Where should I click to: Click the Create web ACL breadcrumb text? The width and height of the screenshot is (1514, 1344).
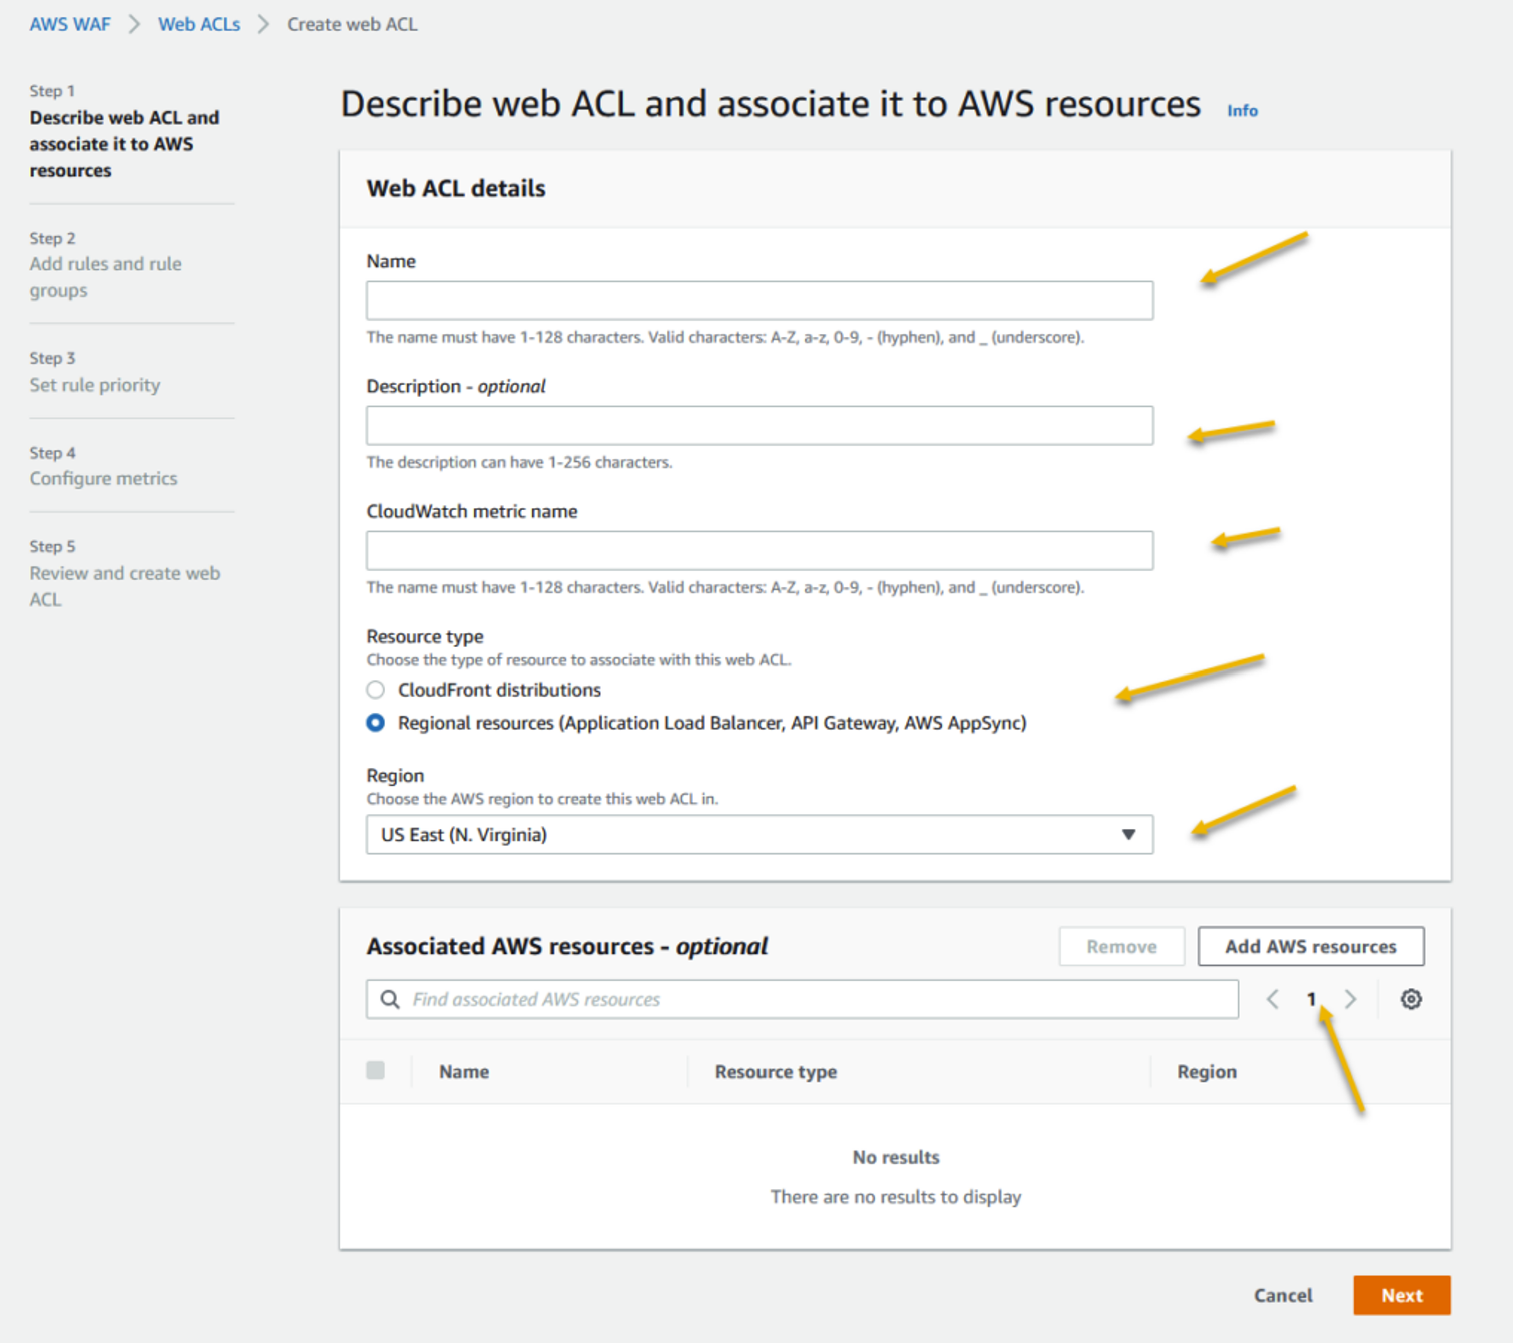click(352, 24)
